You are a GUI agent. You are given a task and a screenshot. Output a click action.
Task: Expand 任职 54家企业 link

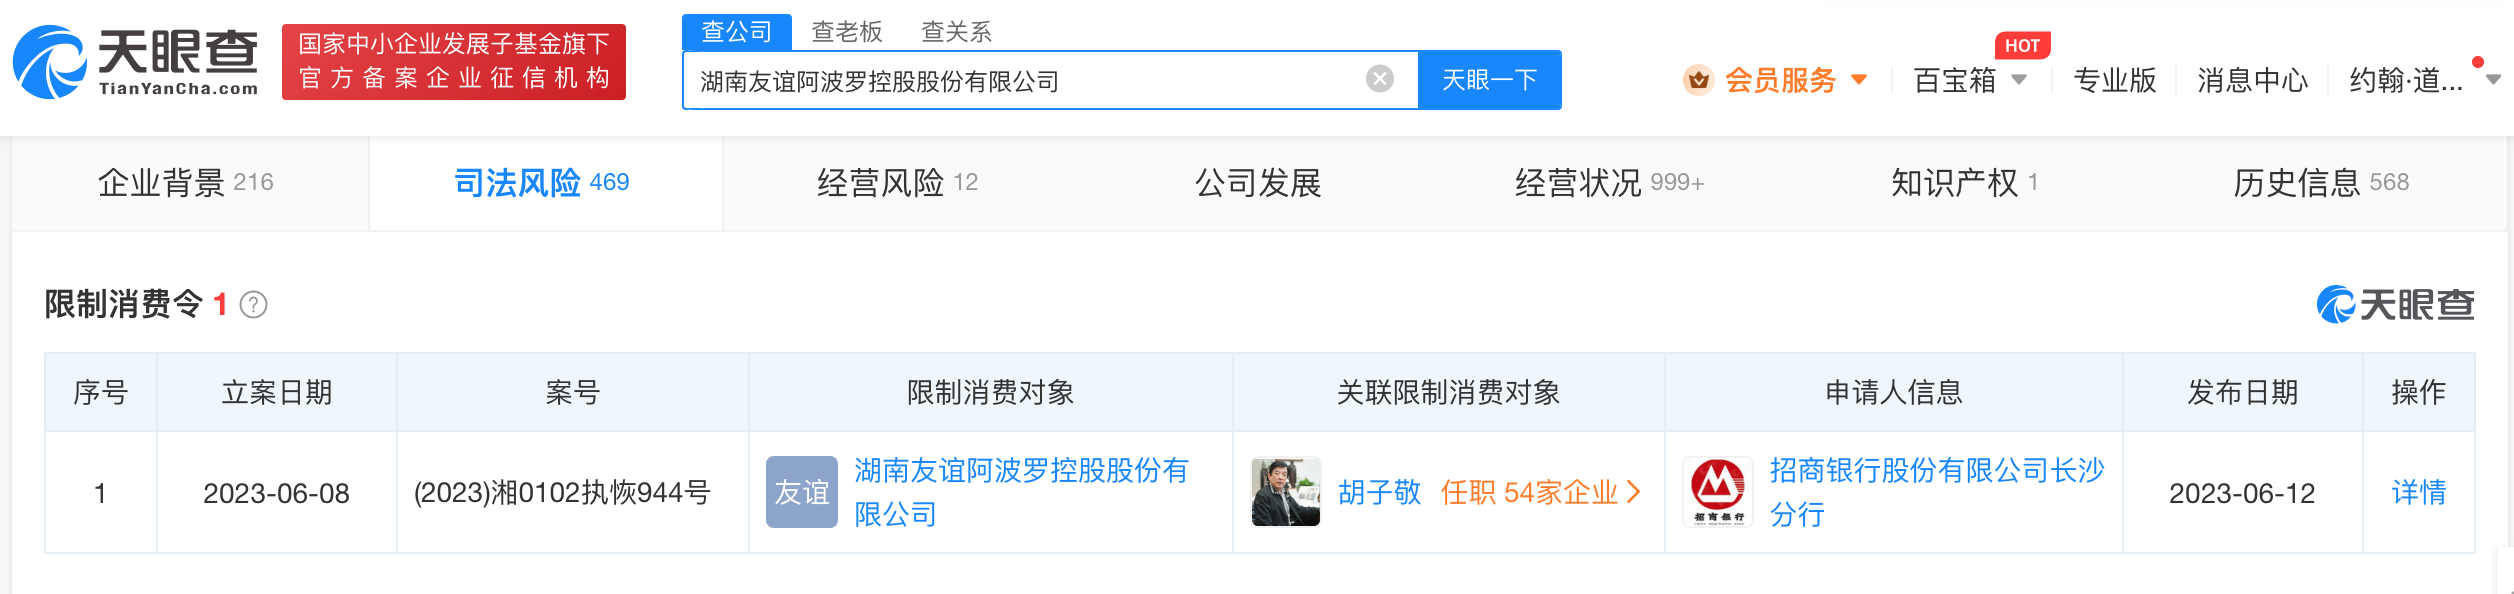[x=1540, y=492]
